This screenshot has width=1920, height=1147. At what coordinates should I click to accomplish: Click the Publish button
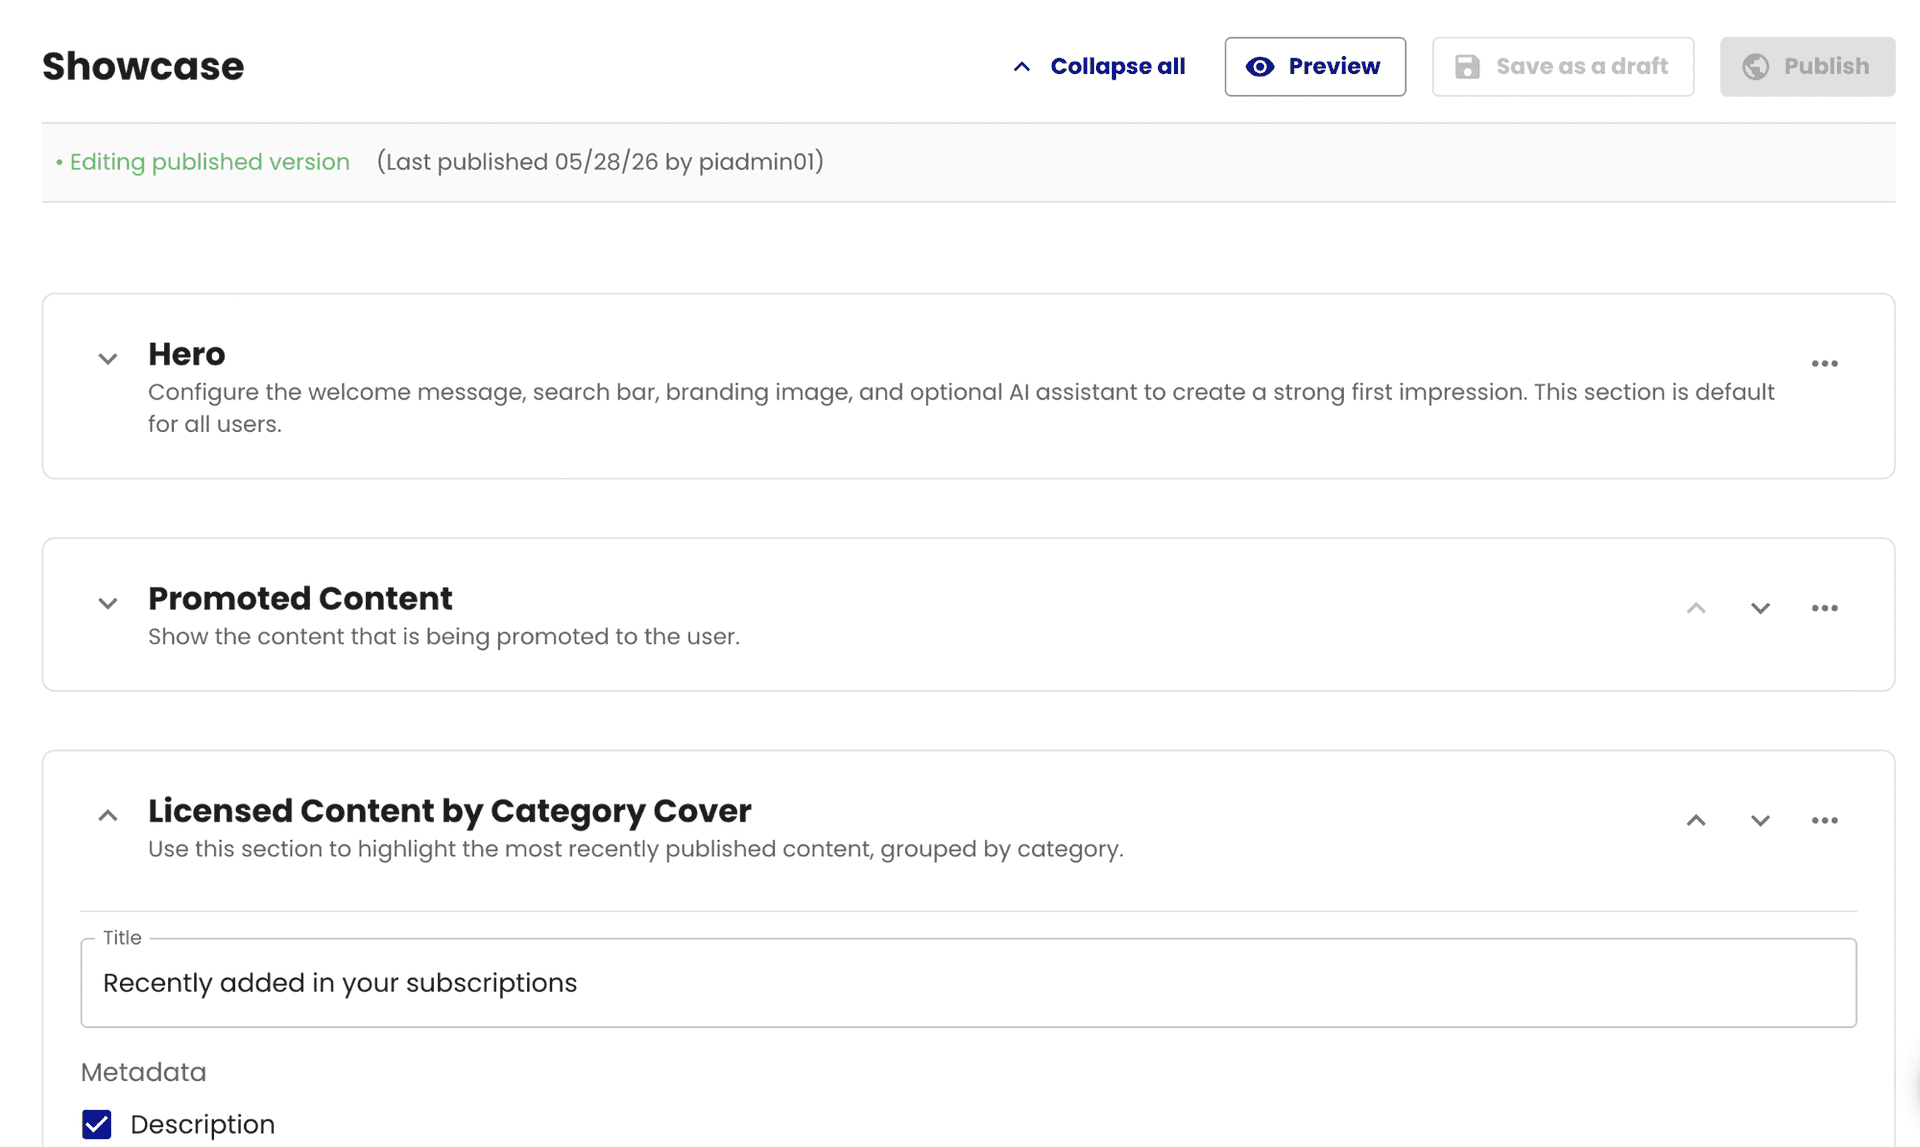coord(1806,66)
